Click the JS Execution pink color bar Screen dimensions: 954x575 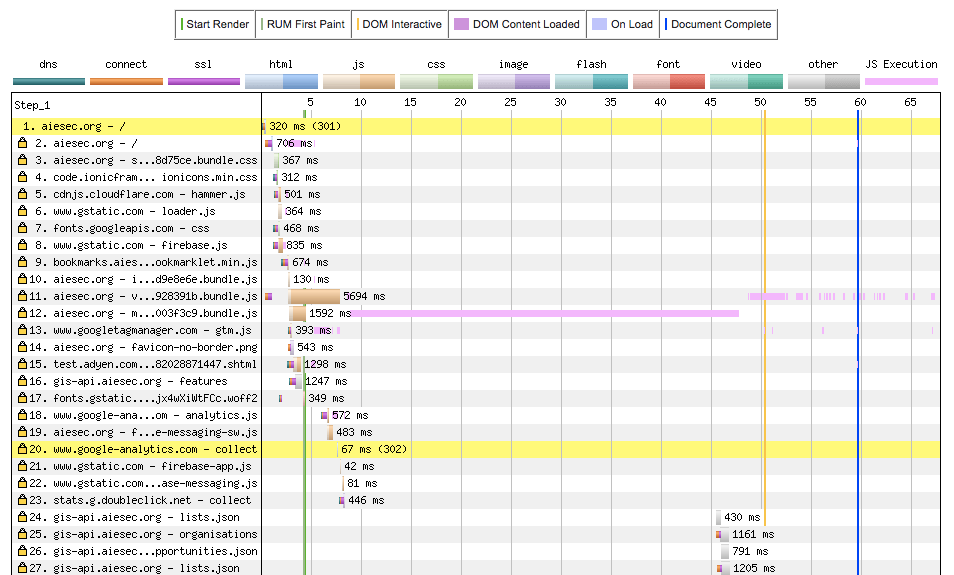(901, 82)
